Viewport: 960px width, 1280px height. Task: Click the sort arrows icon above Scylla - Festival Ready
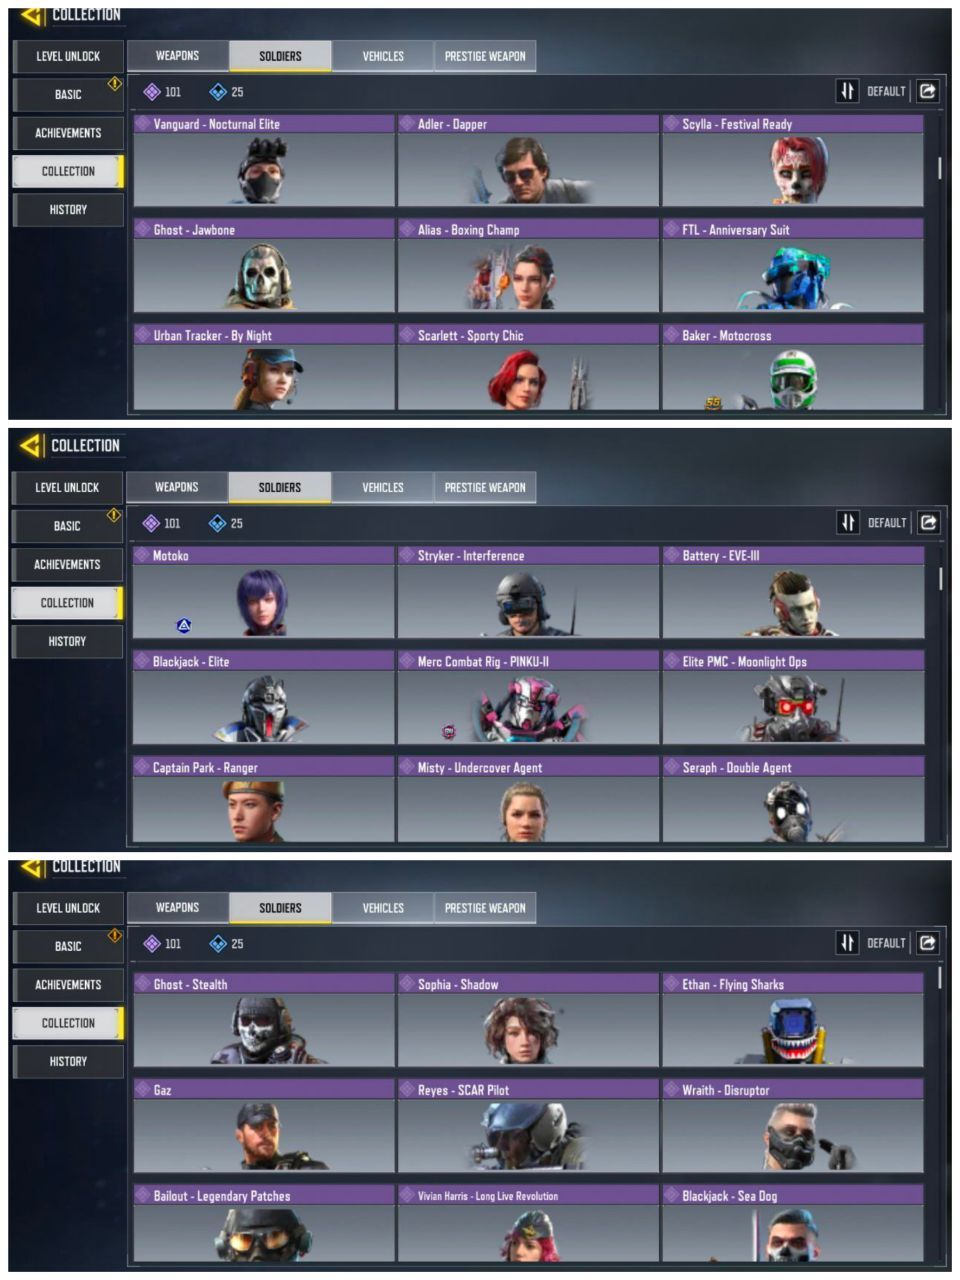click(847, 91)
